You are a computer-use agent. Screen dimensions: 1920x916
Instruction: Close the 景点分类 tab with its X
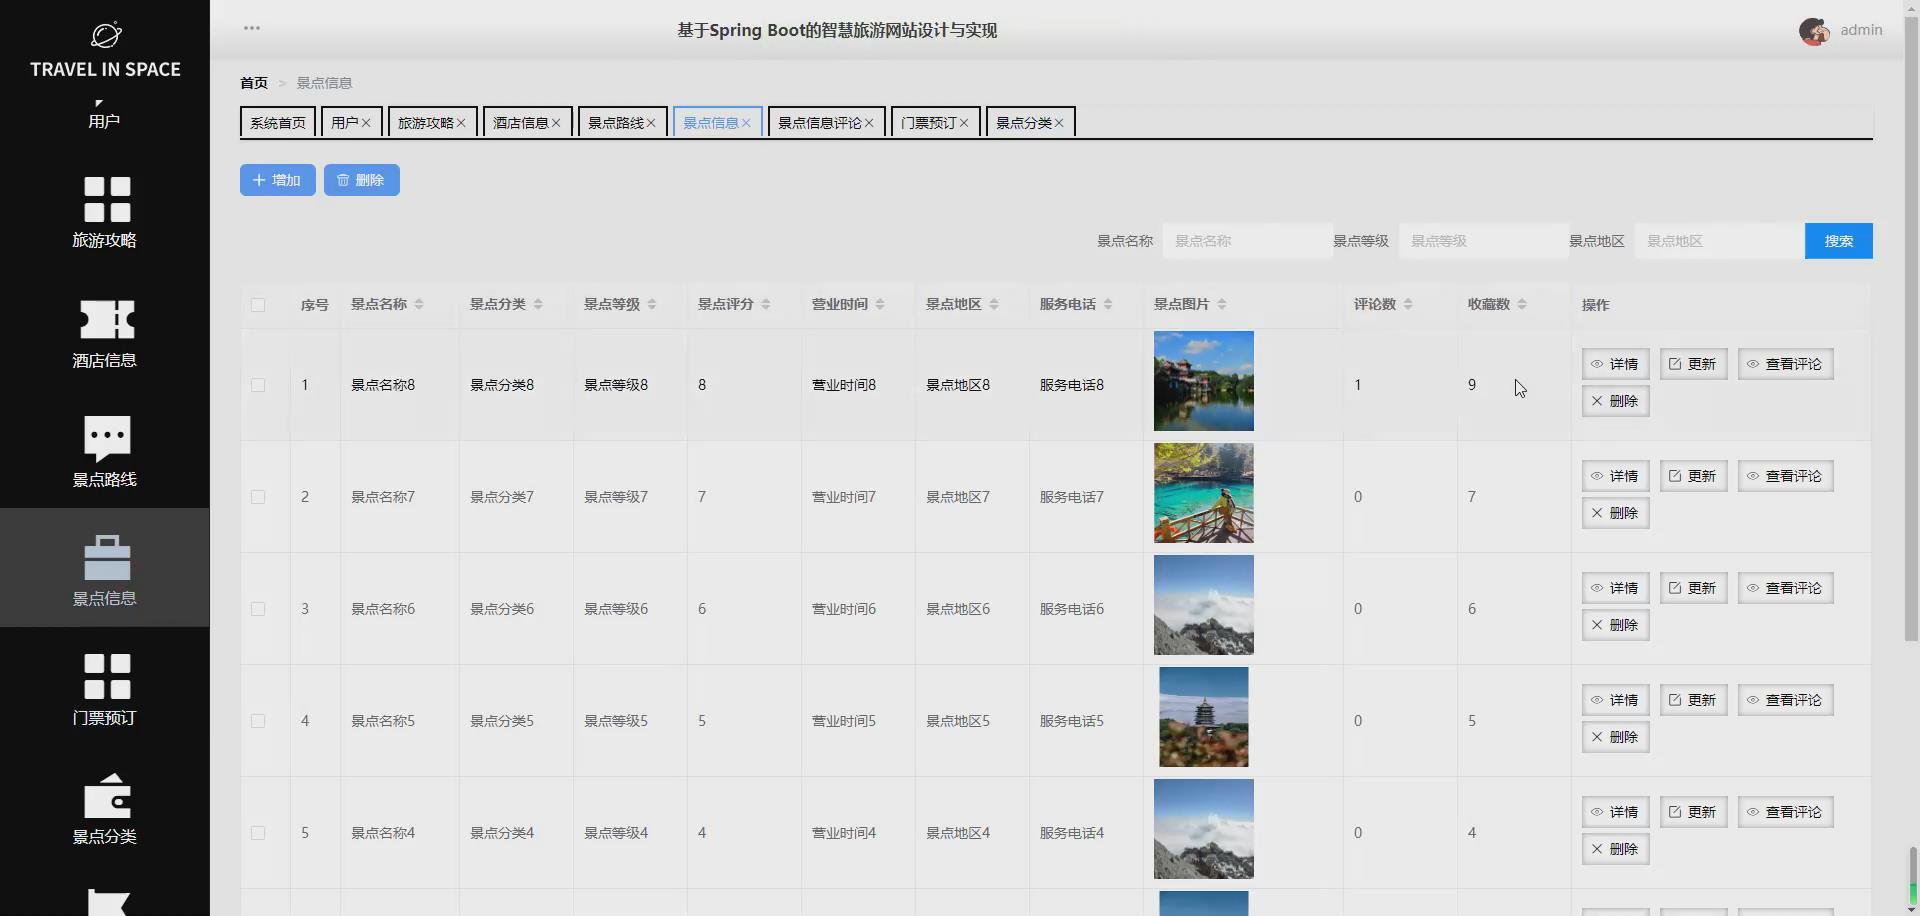[x=1059, y=123]
